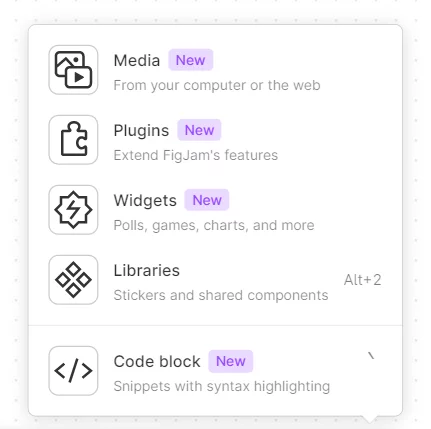Click the New badge next to Code block
The image size is (431, 429).
(231, 361)
